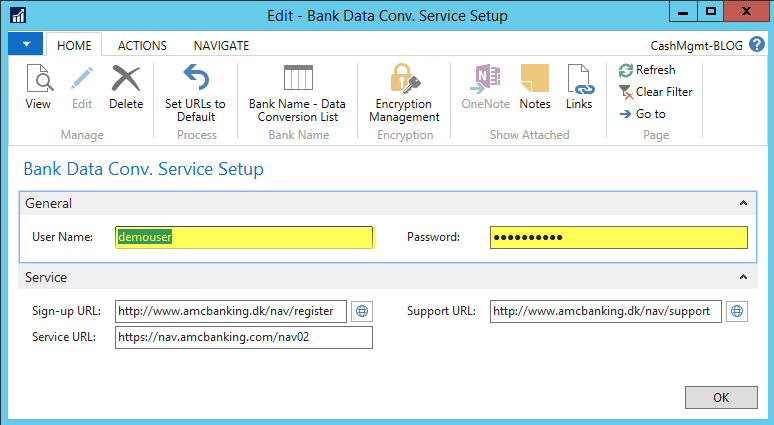
Task: Switch to the NAVIGATE ribbon tab
Action: coord(221,45)
